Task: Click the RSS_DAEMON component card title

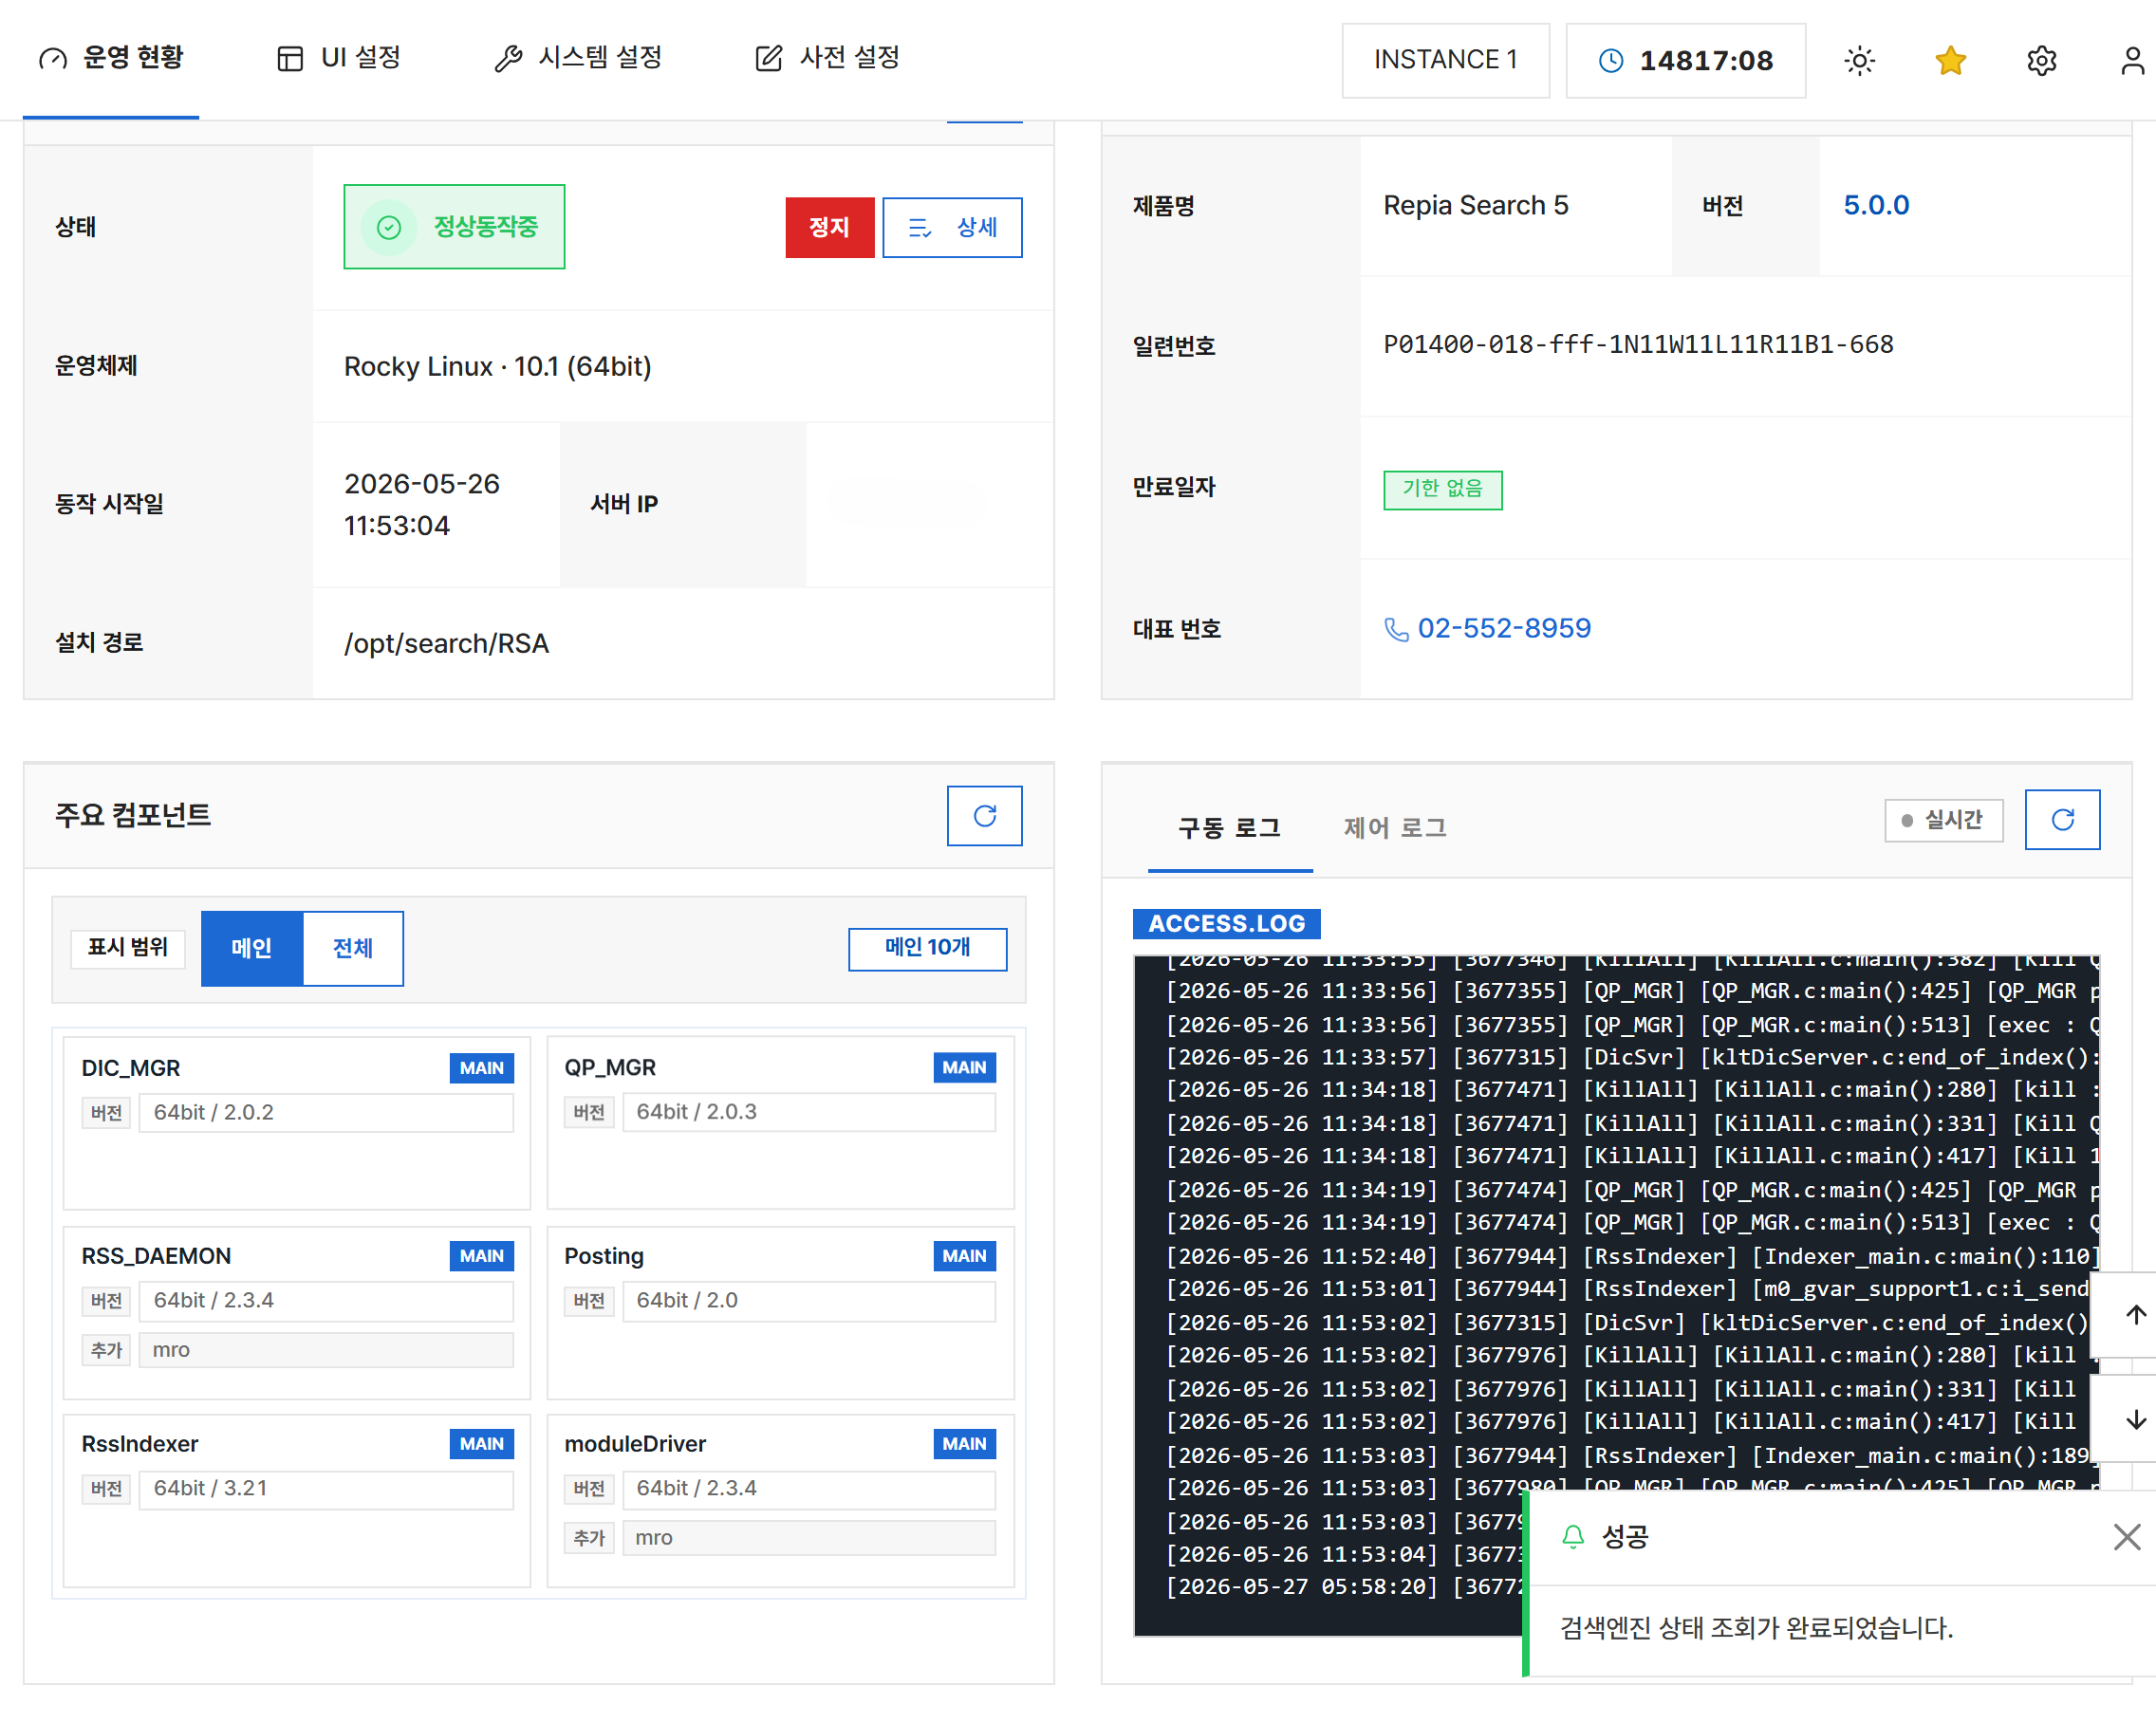Action: point(156,1256)
